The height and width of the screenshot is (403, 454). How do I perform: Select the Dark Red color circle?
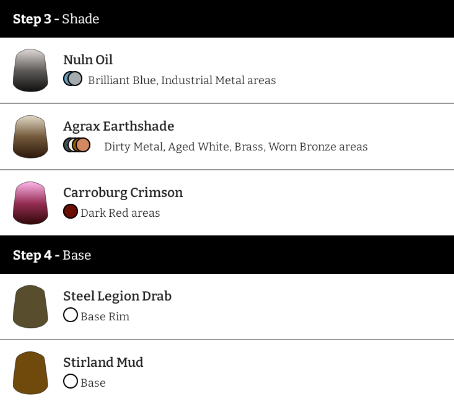pyautogui.click(x=70, y=212)
